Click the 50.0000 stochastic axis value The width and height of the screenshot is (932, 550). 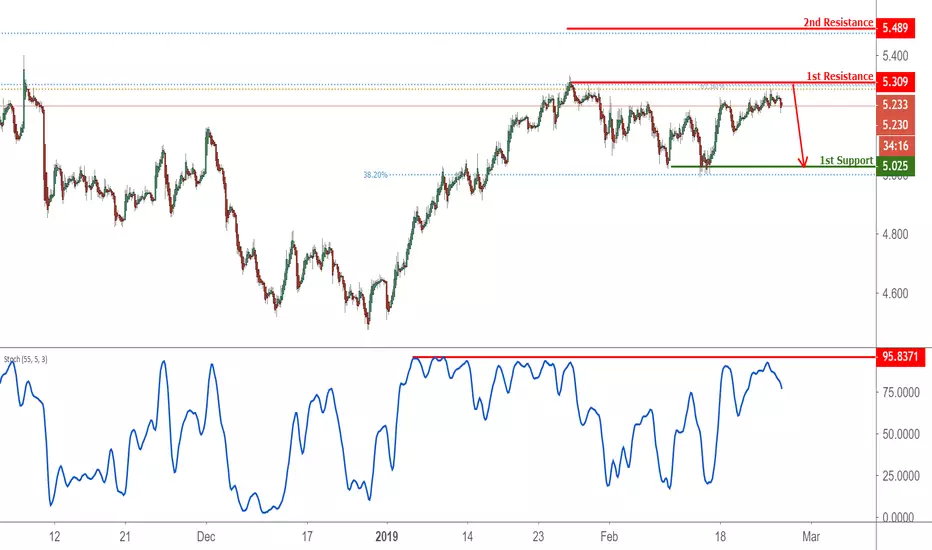coord(900,434)
